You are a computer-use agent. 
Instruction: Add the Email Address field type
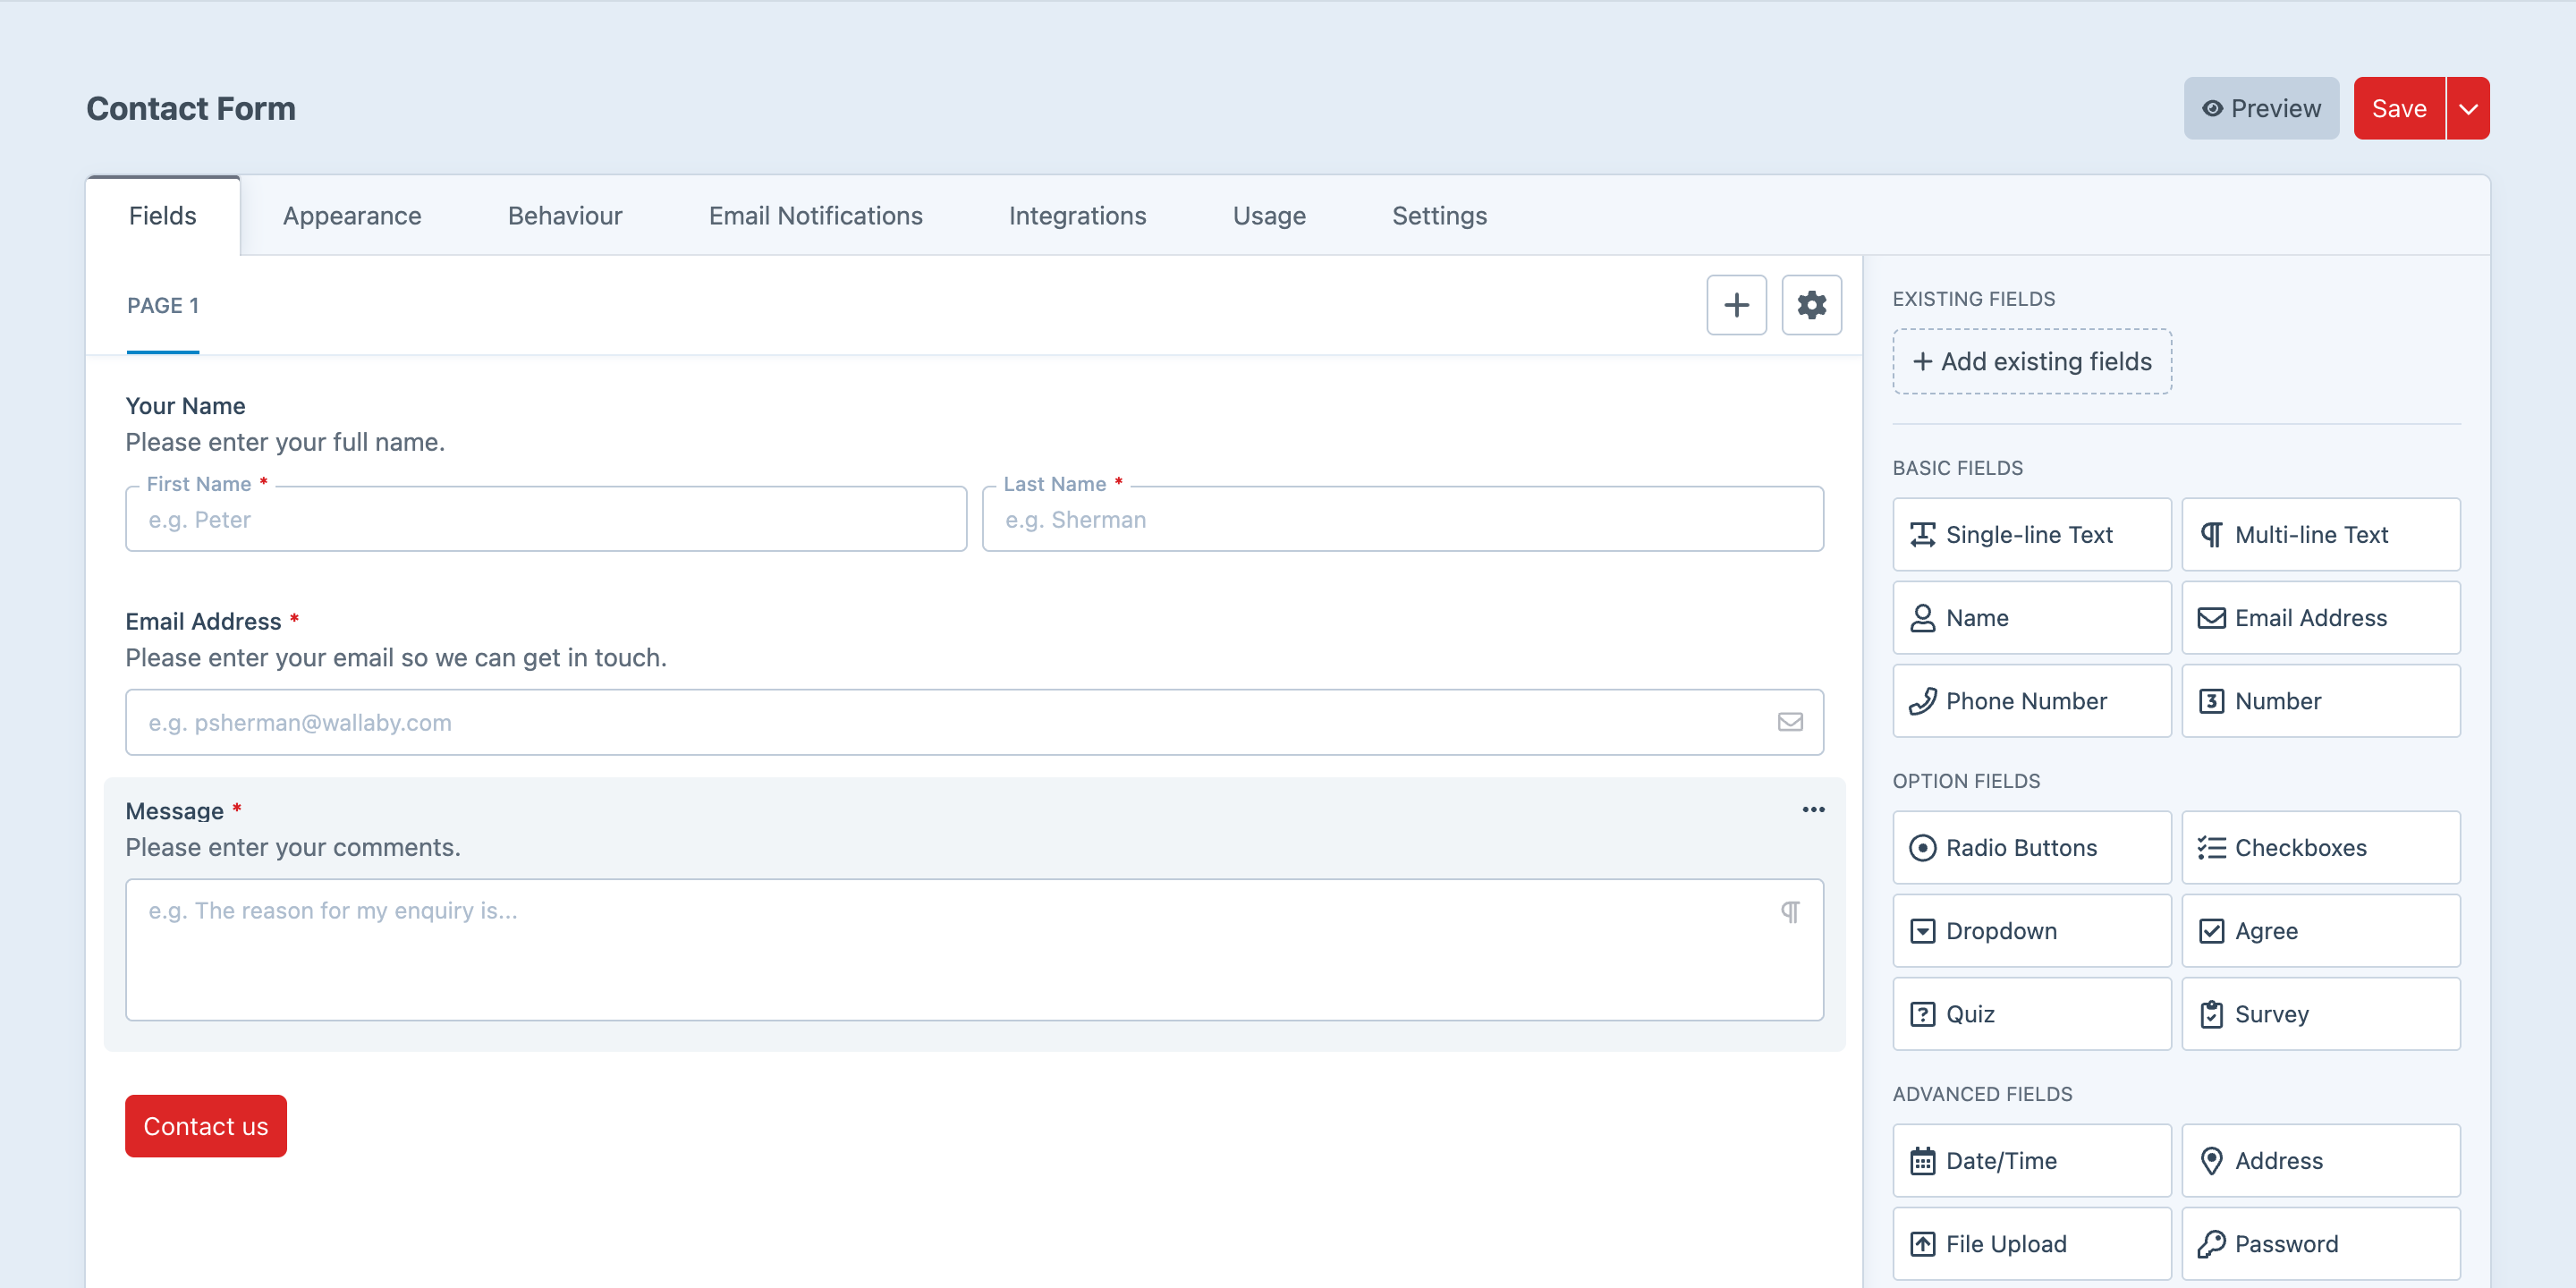click(x=2320, y=618)
